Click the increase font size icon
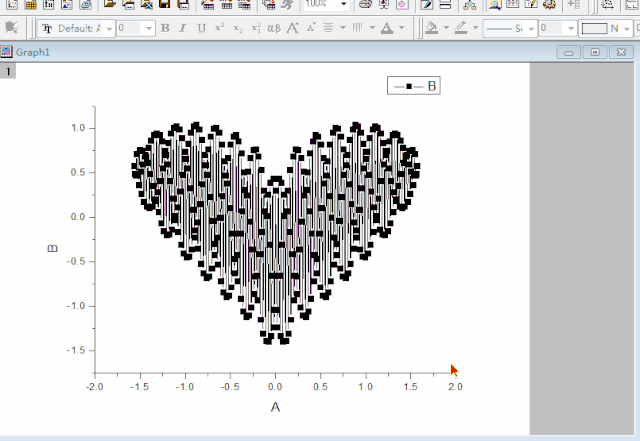Screen dimensions: 640x441 tap(294, 28)
